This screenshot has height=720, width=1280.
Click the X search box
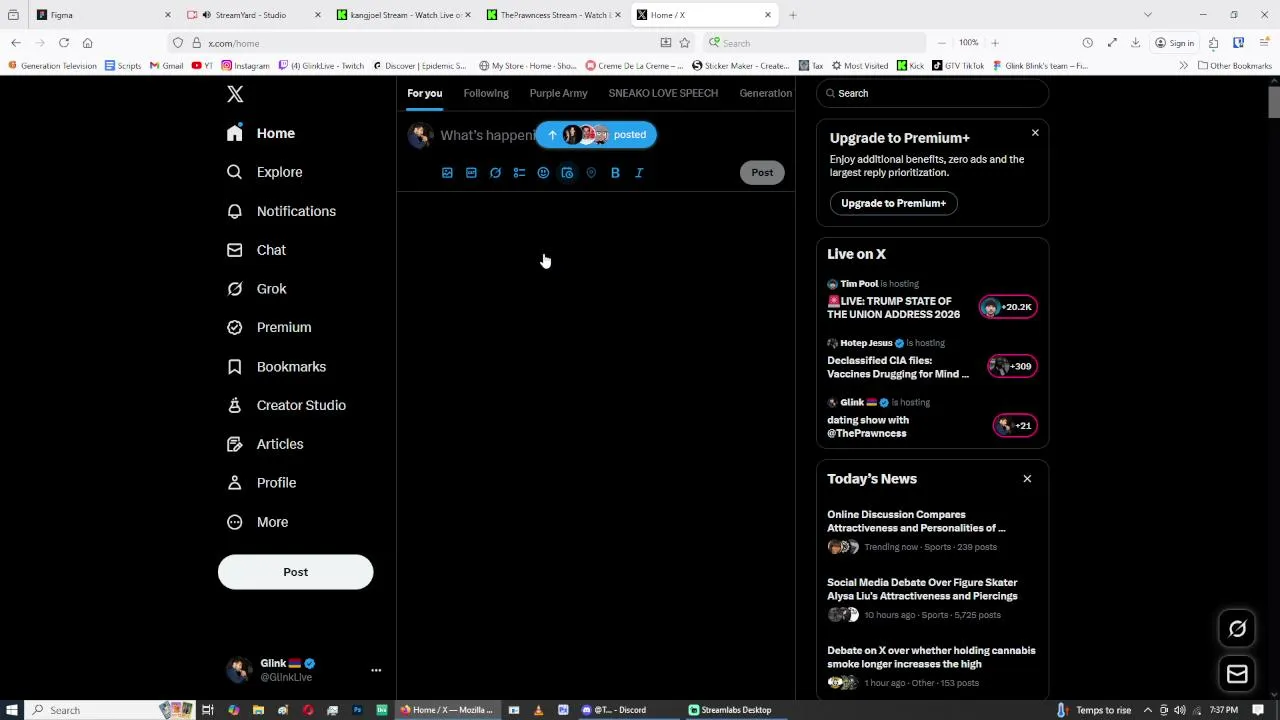[x=932, y=93]
